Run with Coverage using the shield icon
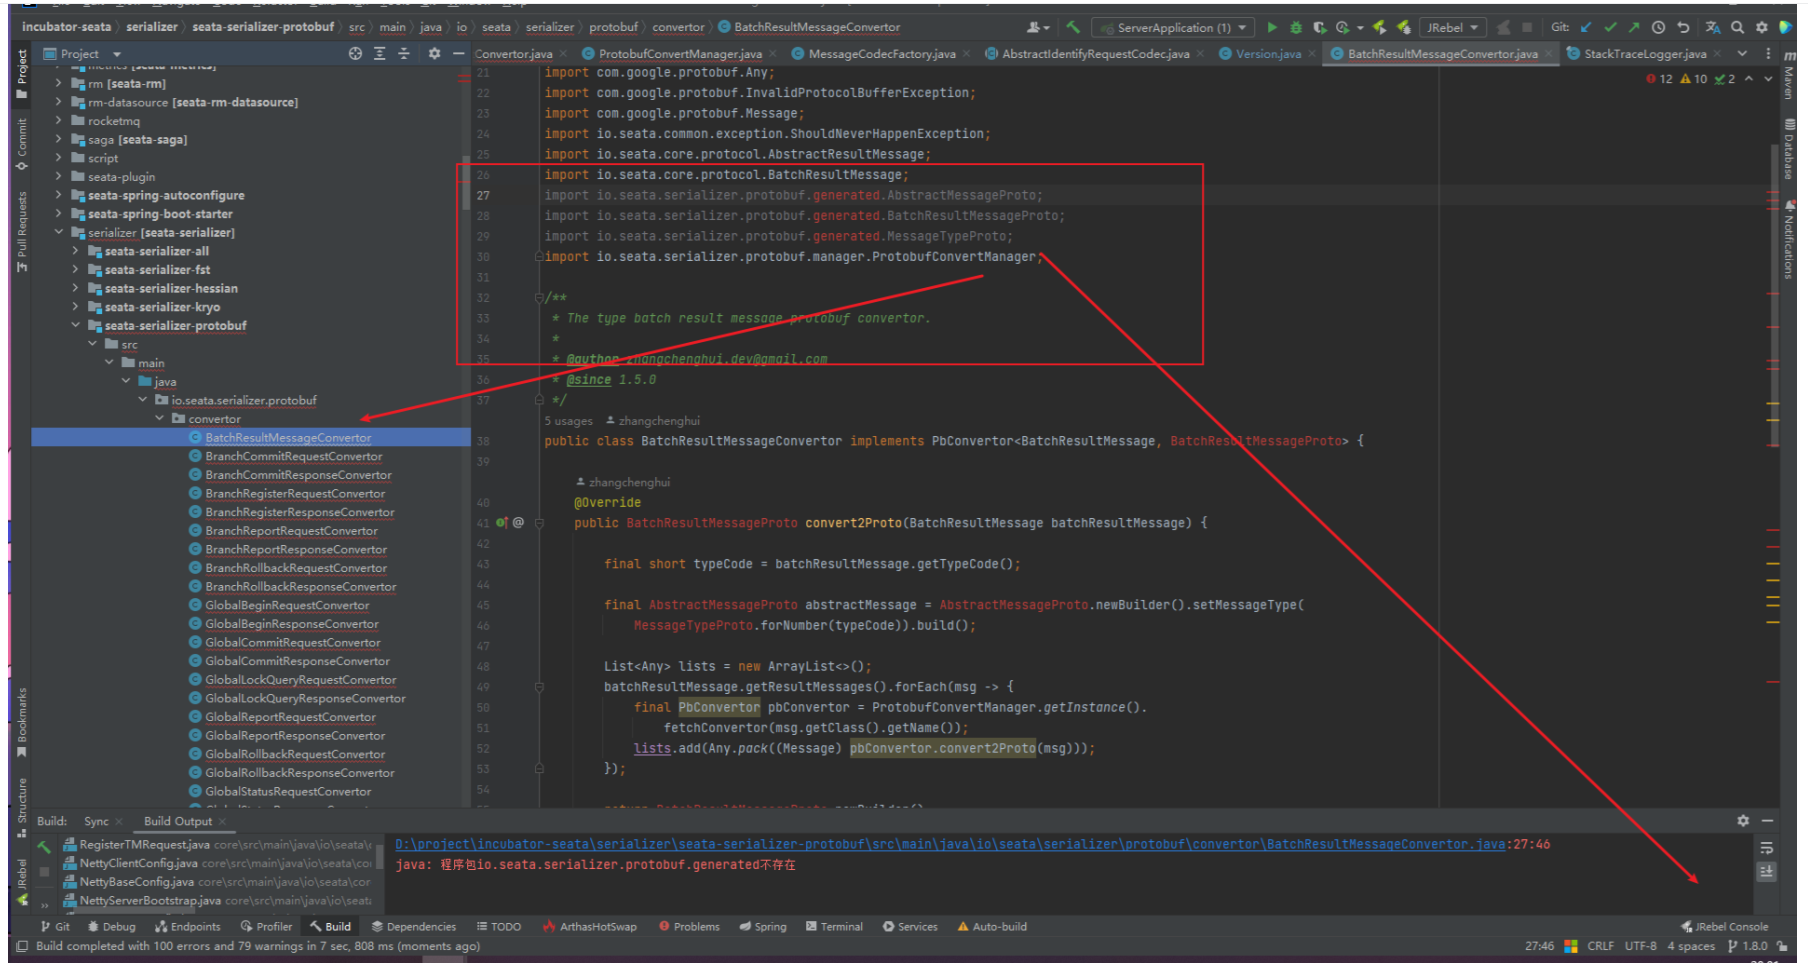Viewport: 1808px width, 963px height. pos(1320,28)
